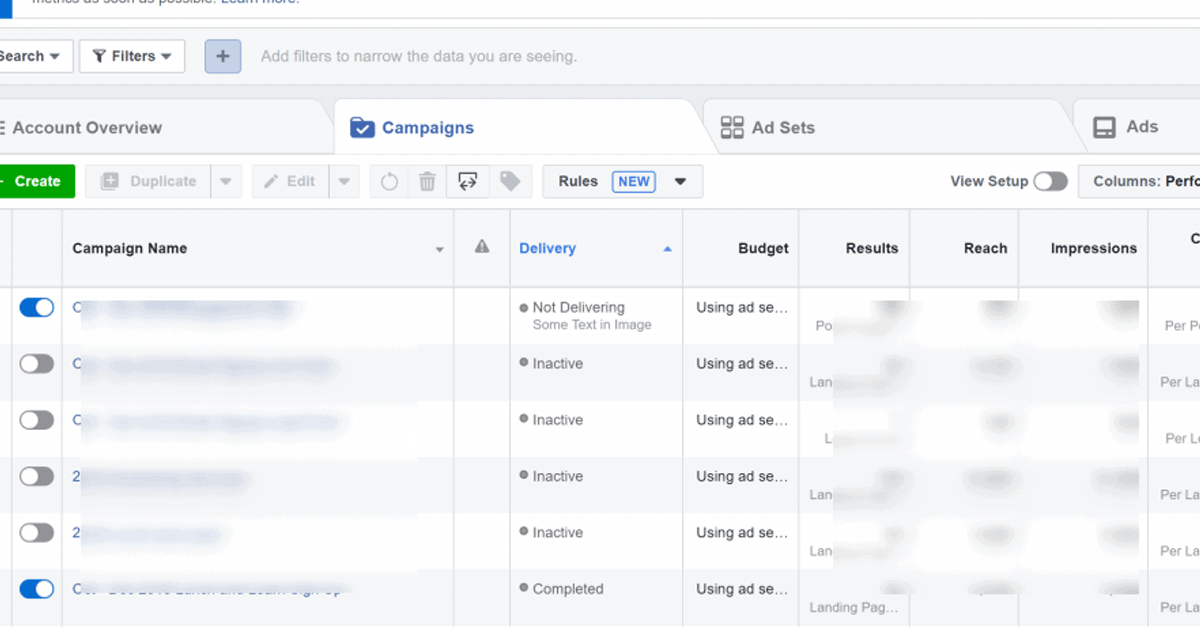Click the tag labels icon
Screen dimensions: 1200x627
[x=510, y=181]
